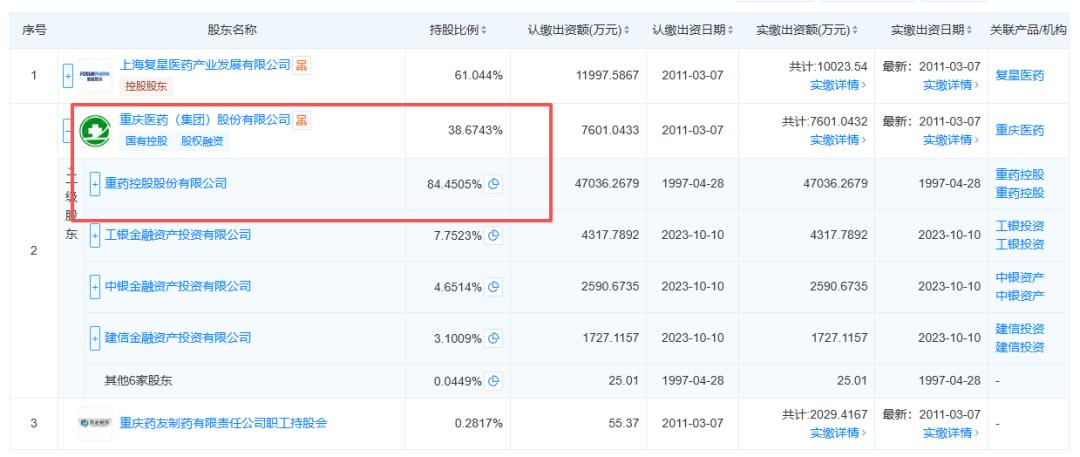Select the 55.37 subscribed amount cell

pos(624,423)
